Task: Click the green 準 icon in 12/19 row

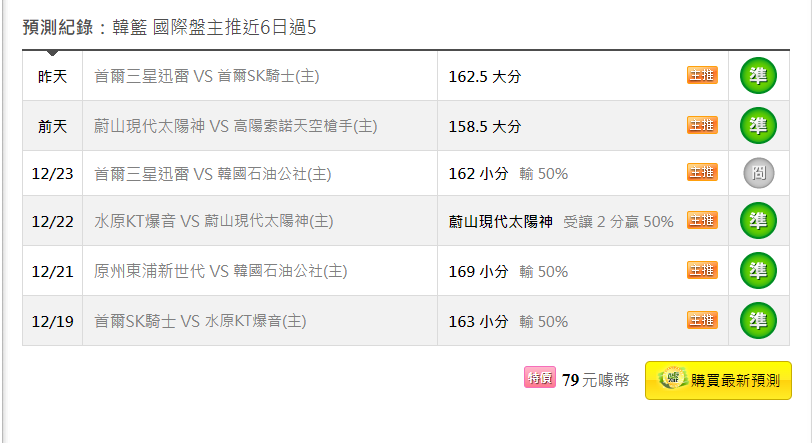Action: [x=758, y=321]
